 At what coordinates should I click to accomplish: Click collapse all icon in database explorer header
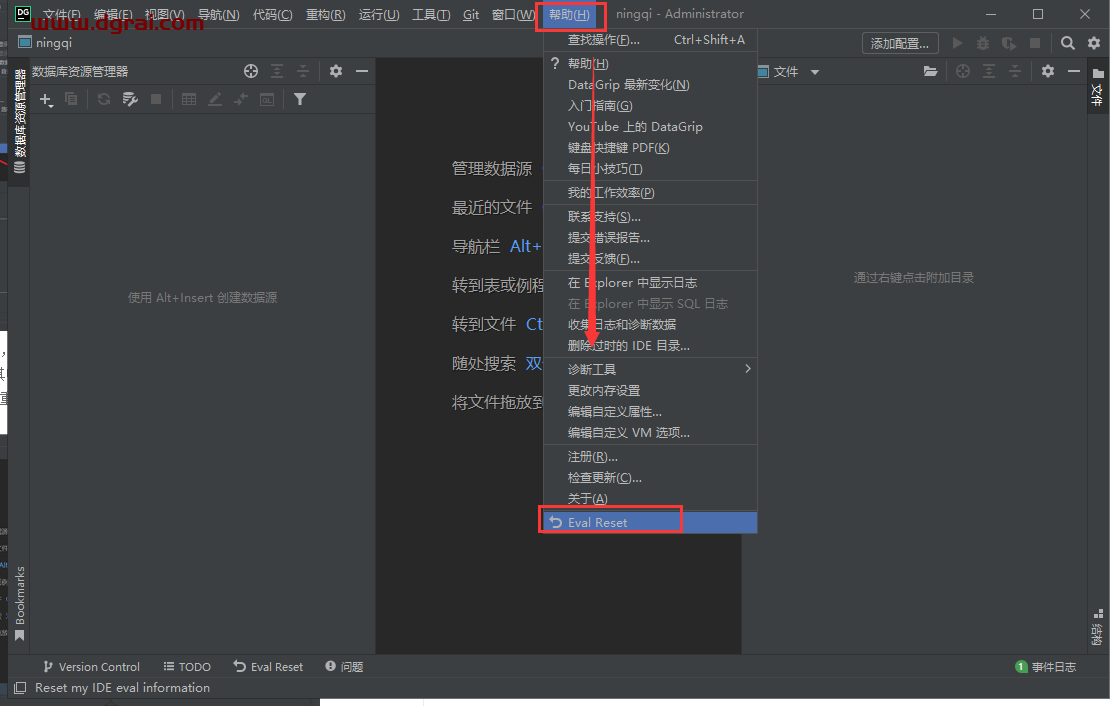tap(303, 71)
